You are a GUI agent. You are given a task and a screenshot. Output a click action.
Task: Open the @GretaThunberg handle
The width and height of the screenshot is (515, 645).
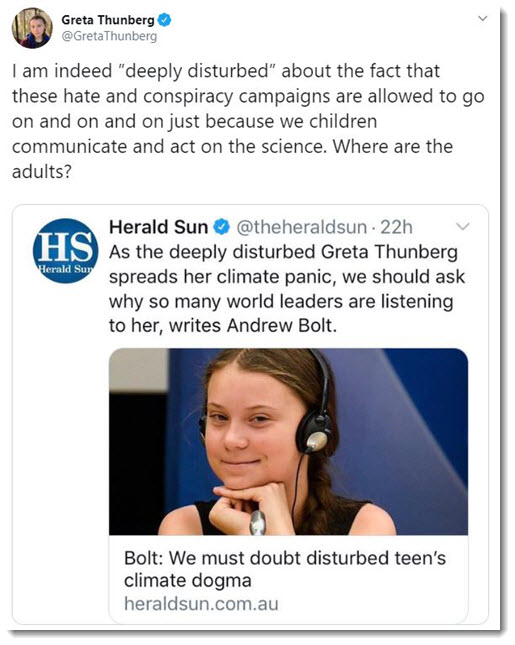[109, 36]
